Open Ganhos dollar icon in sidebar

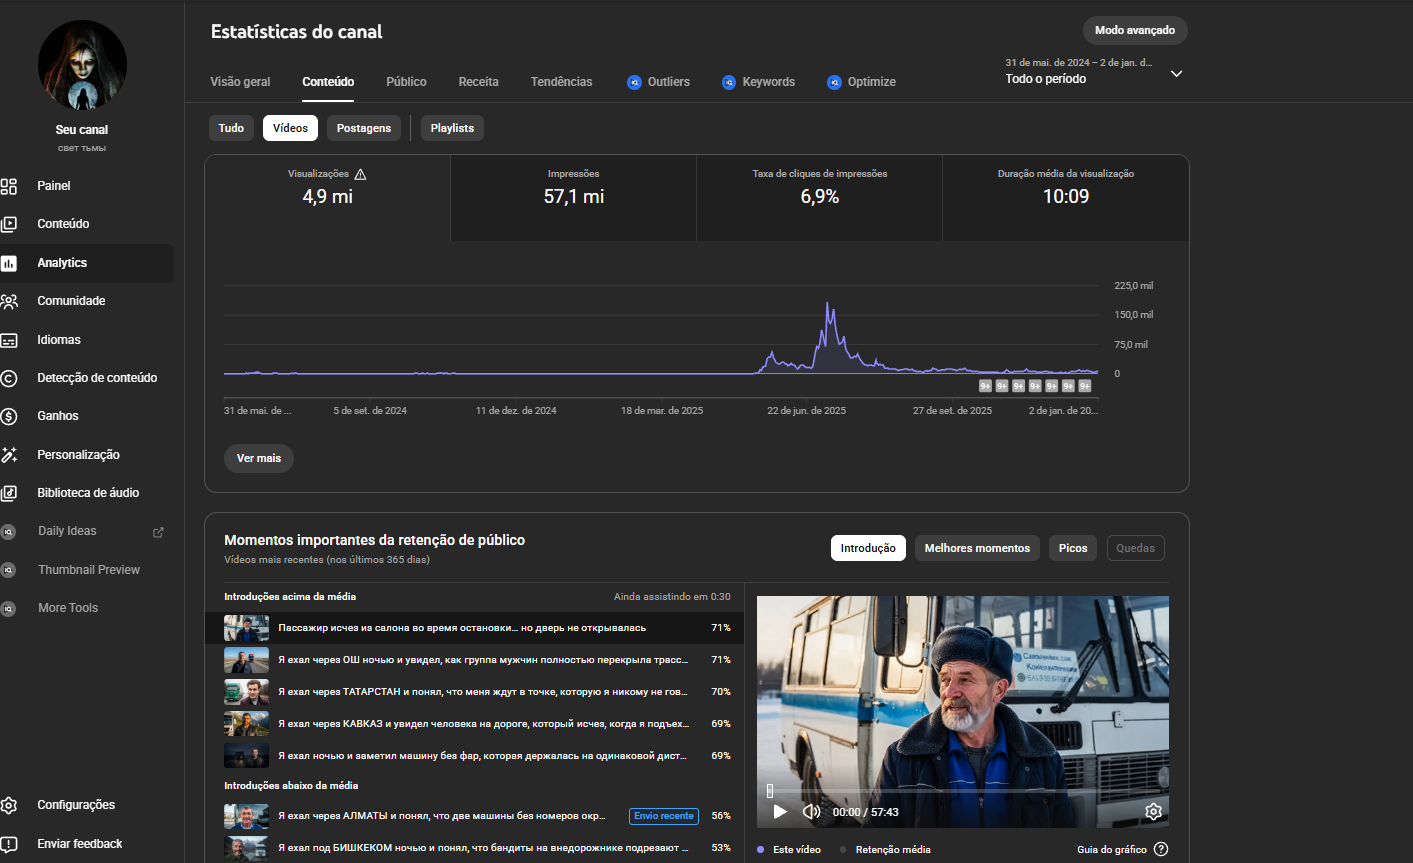click(x=9, y=416)
